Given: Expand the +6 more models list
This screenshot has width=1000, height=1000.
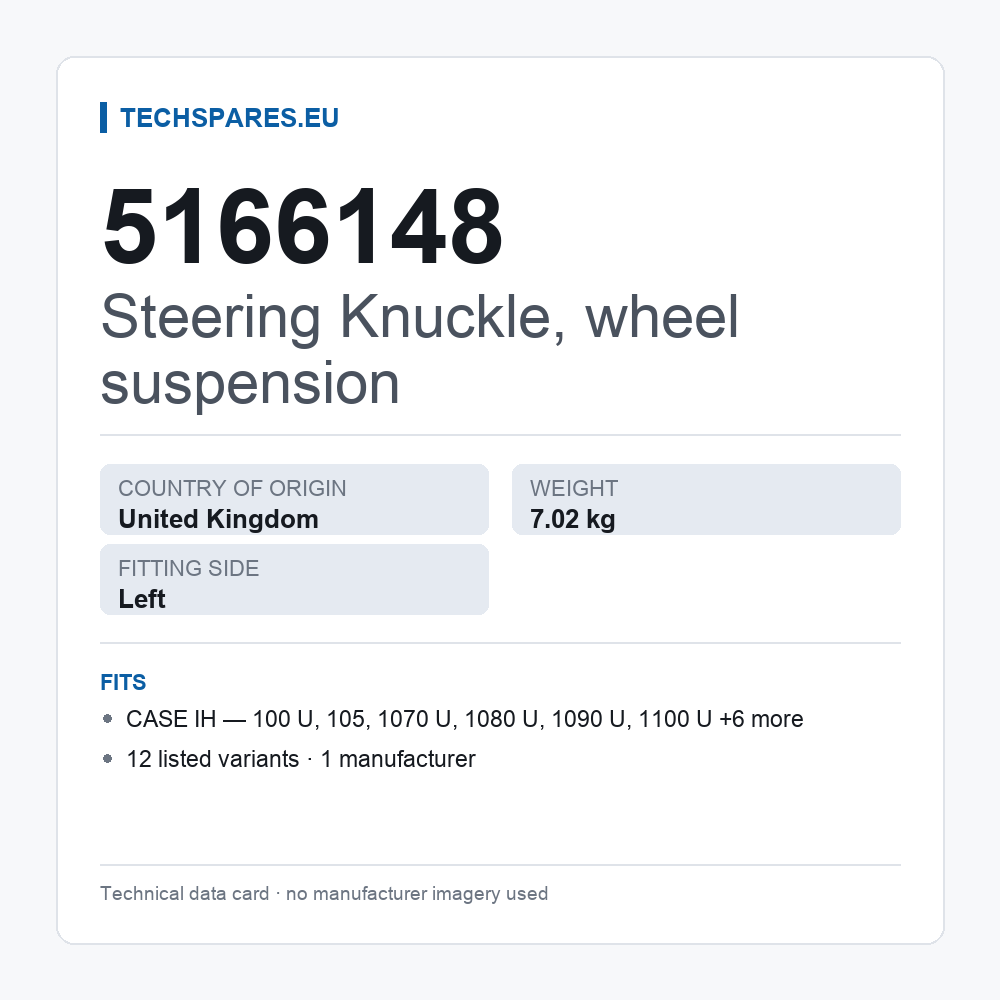Looking at the screenshot, I should click(x=761, y=719).
